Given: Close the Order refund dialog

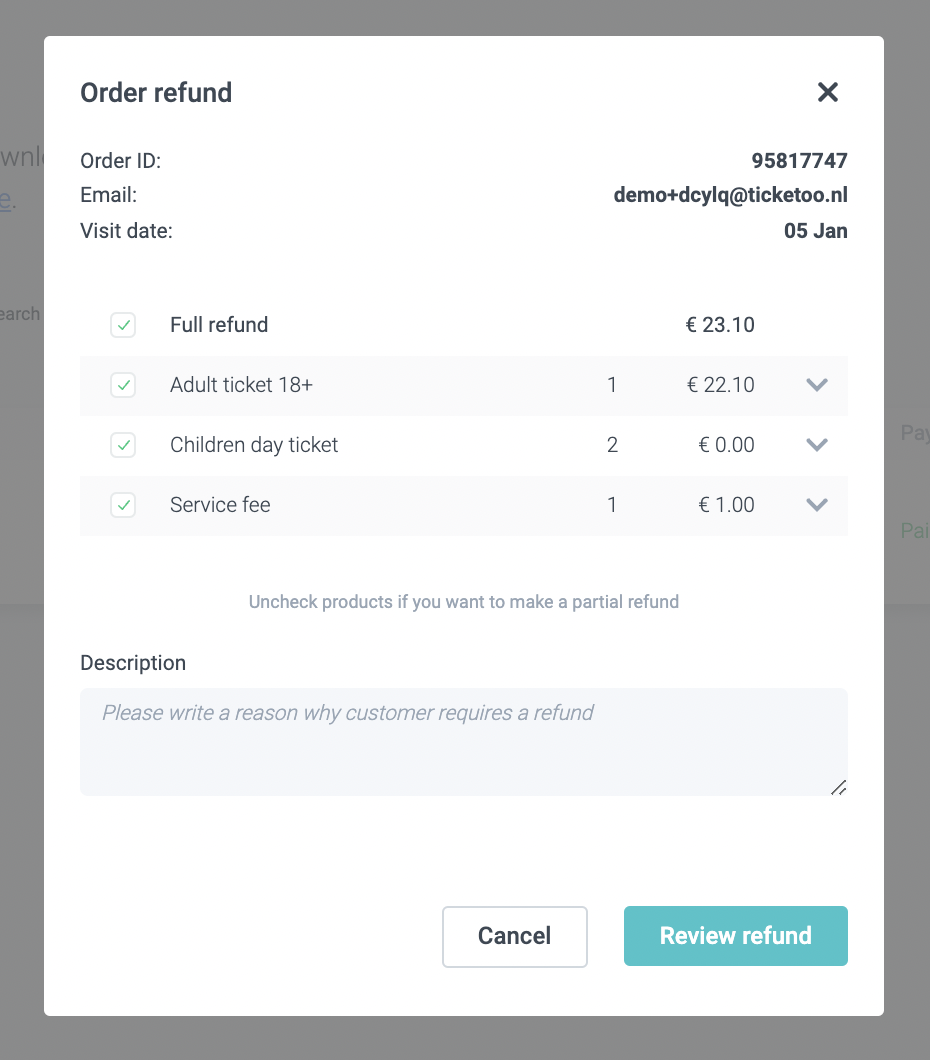Looking at the screenshot, I should click(x=827, y=93).
